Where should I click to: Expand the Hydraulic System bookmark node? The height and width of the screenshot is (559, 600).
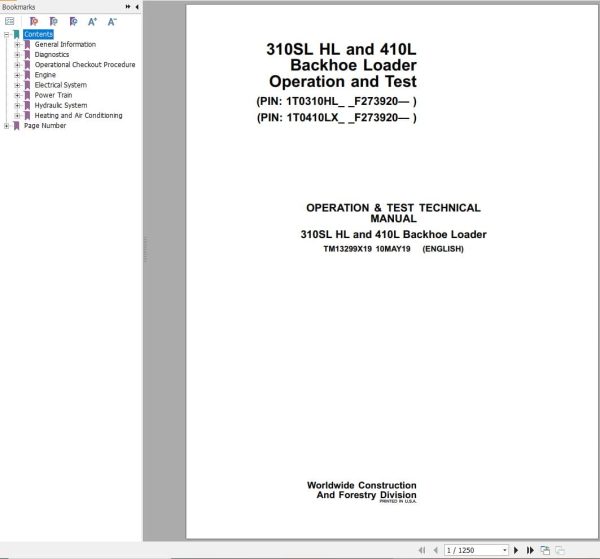coord(17,105)
